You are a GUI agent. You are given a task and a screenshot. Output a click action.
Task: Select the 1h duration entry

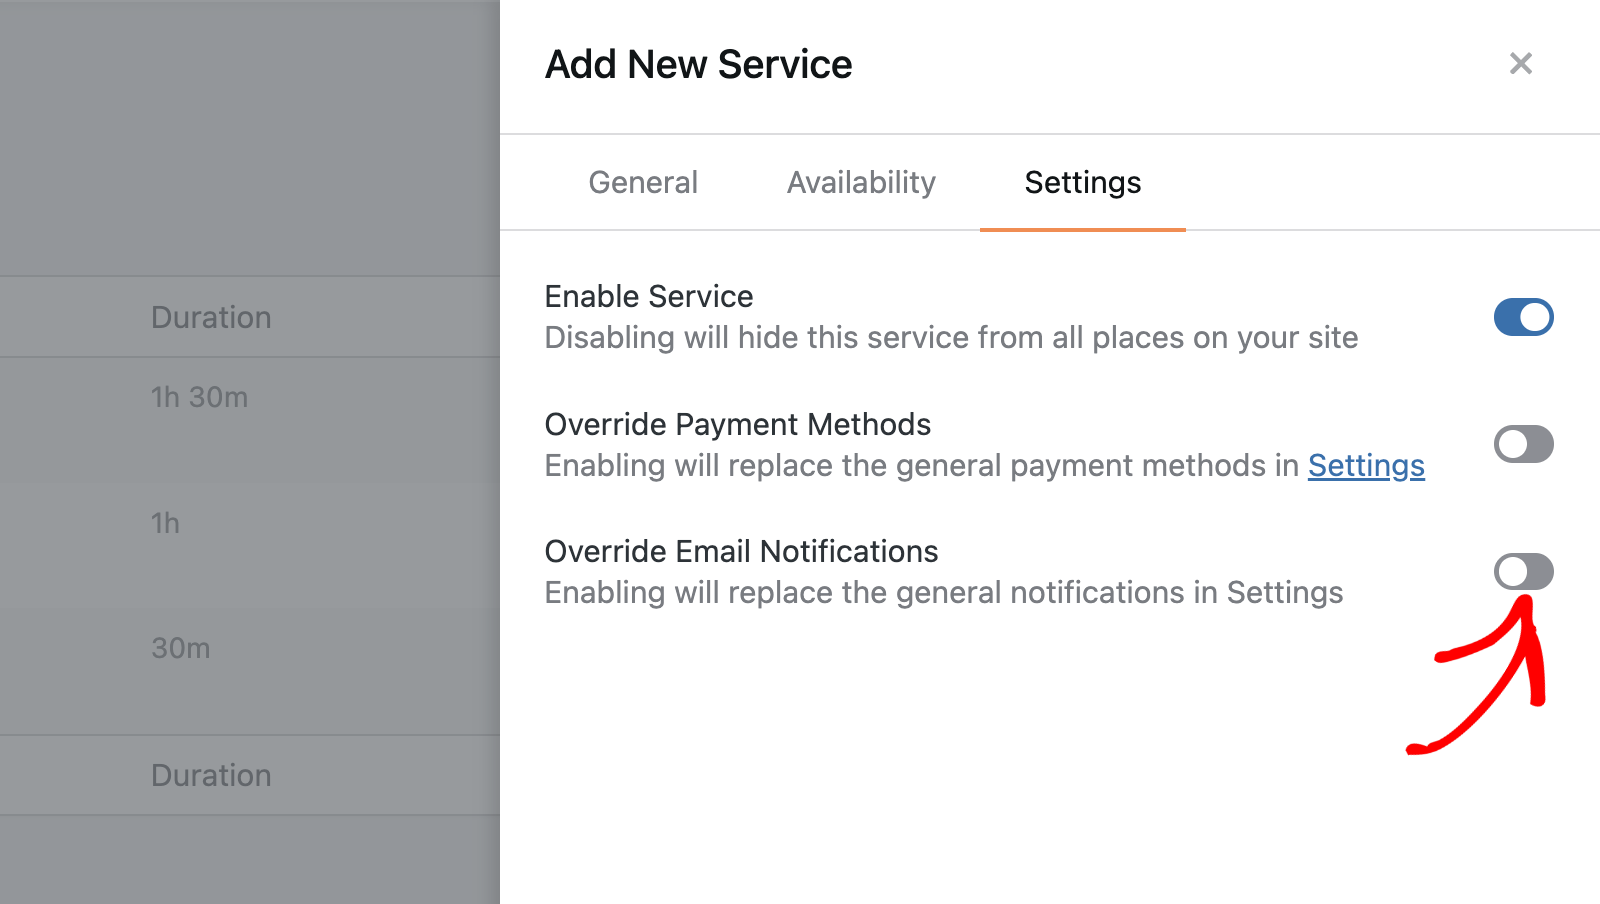(164, 523)
